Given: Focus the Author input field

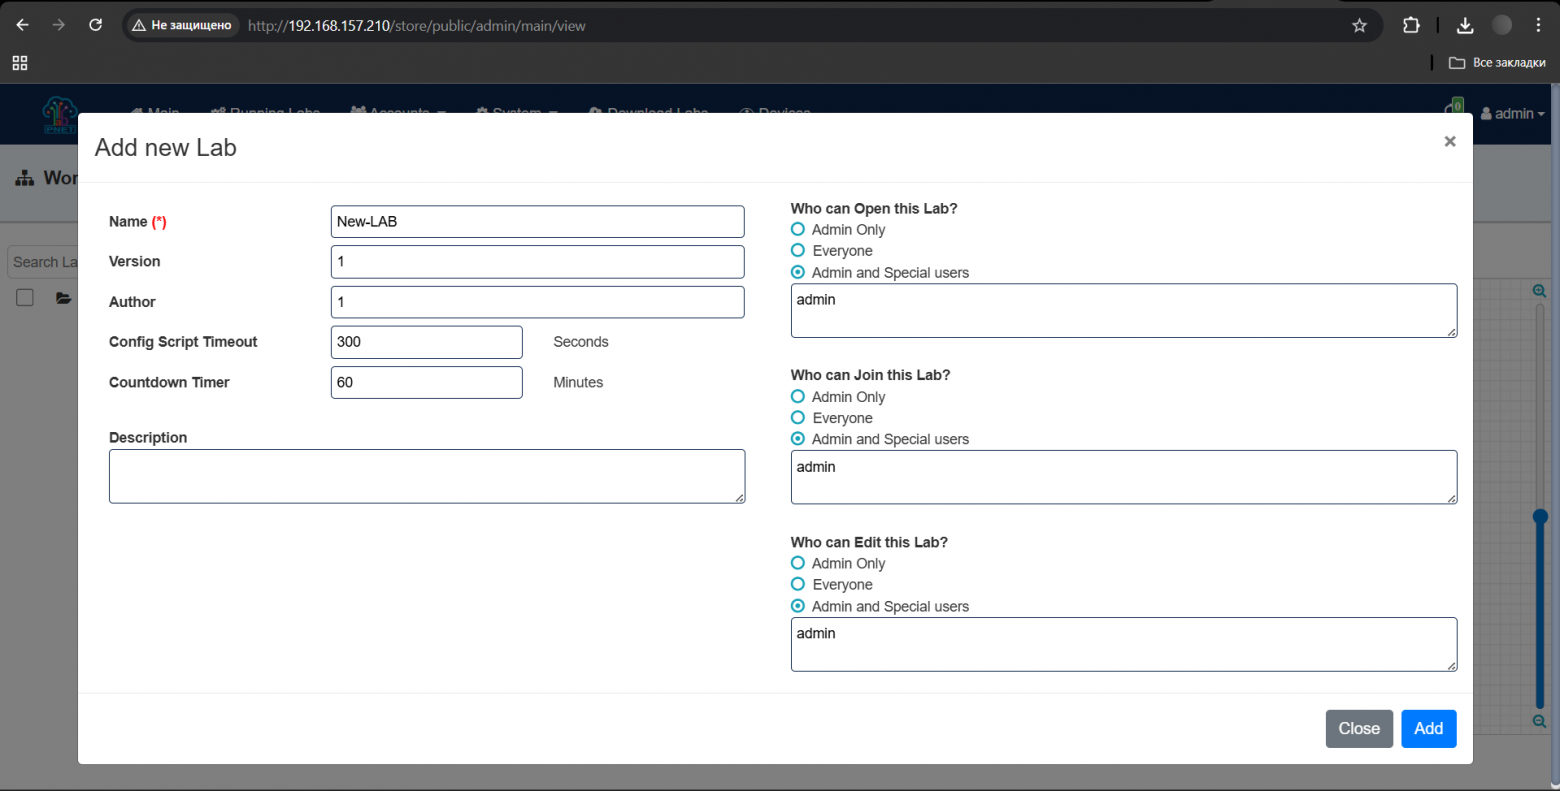Looking at the screenshot, I should [x=537, y=302].
